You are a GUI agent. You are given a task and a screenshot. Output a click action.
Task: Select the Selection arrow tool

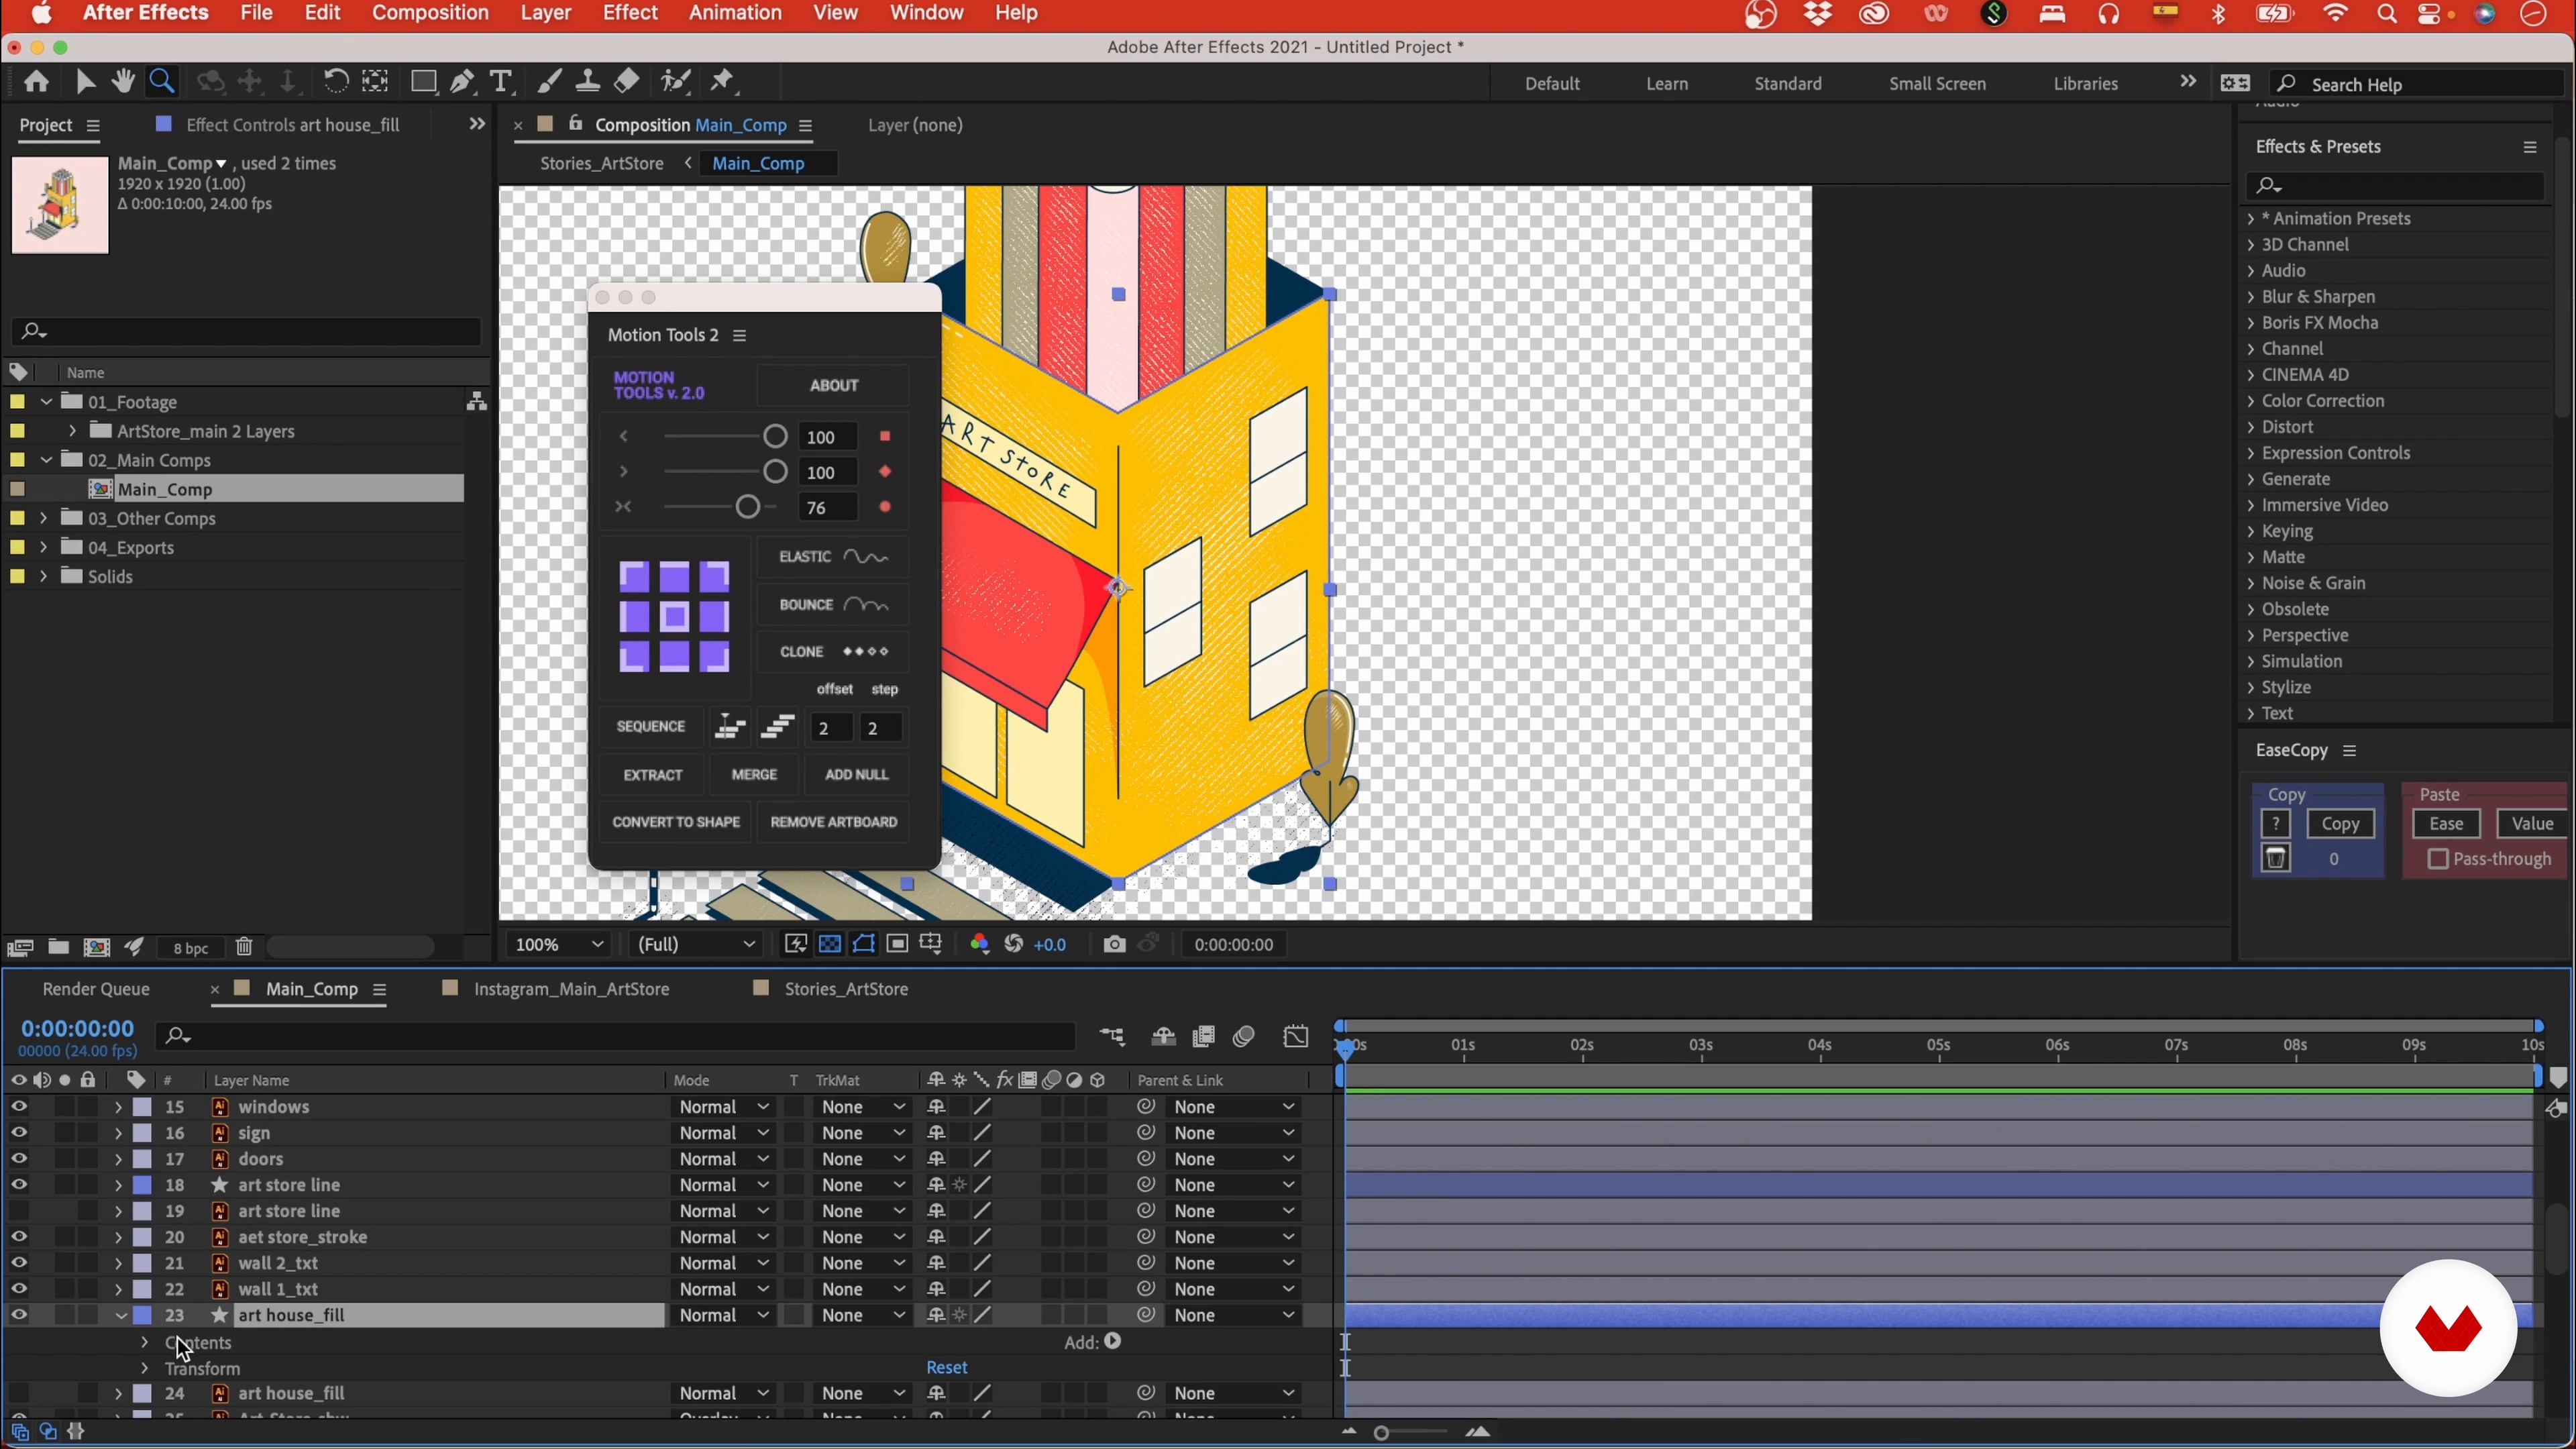[x=86, y=82]
